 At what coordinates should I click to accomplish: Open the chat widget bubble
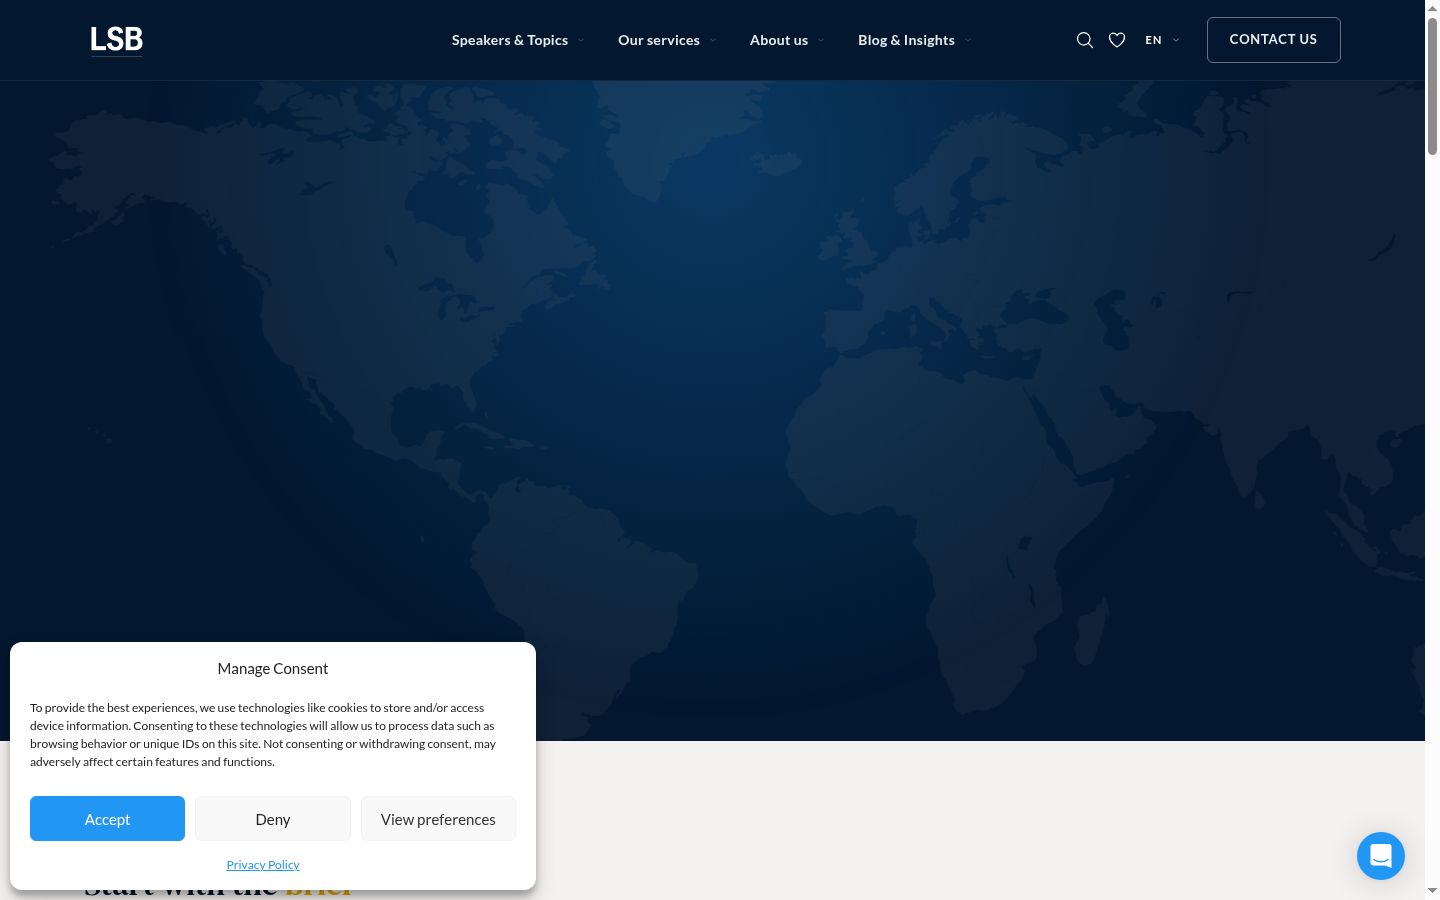(x=1381, y=856)
